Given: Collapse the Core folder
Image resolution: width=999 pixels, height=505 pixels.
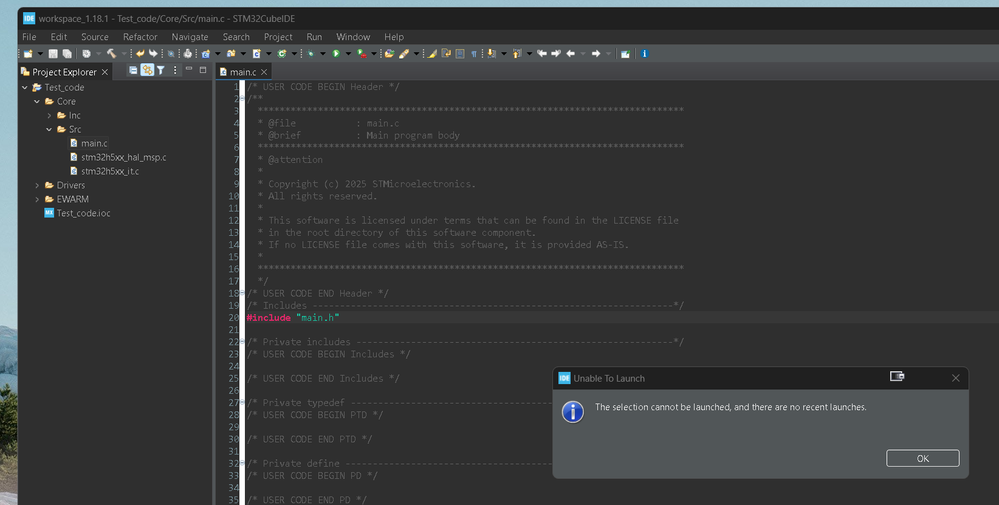Looking at the screenshot, I should pyautogui.click(x=37, y=101).
